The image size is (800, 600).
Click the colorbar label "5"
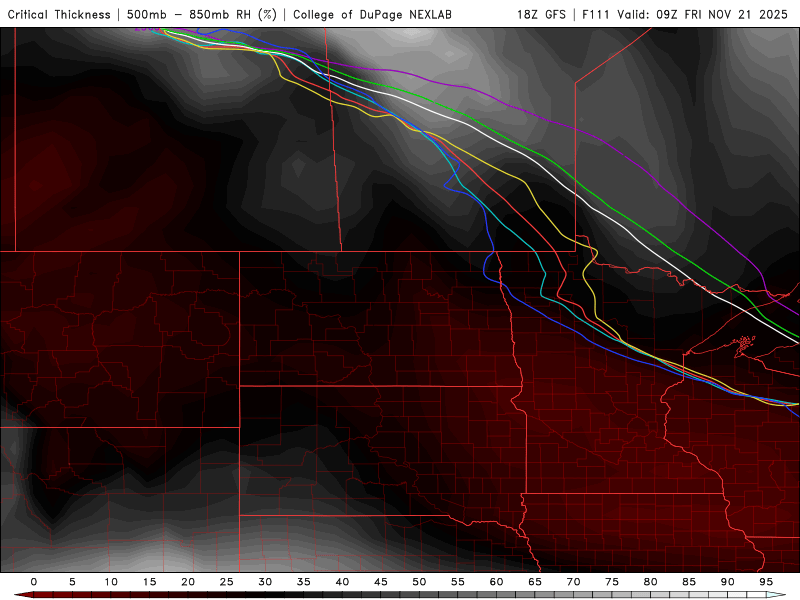pyautogui.click(x=72, y=582)
